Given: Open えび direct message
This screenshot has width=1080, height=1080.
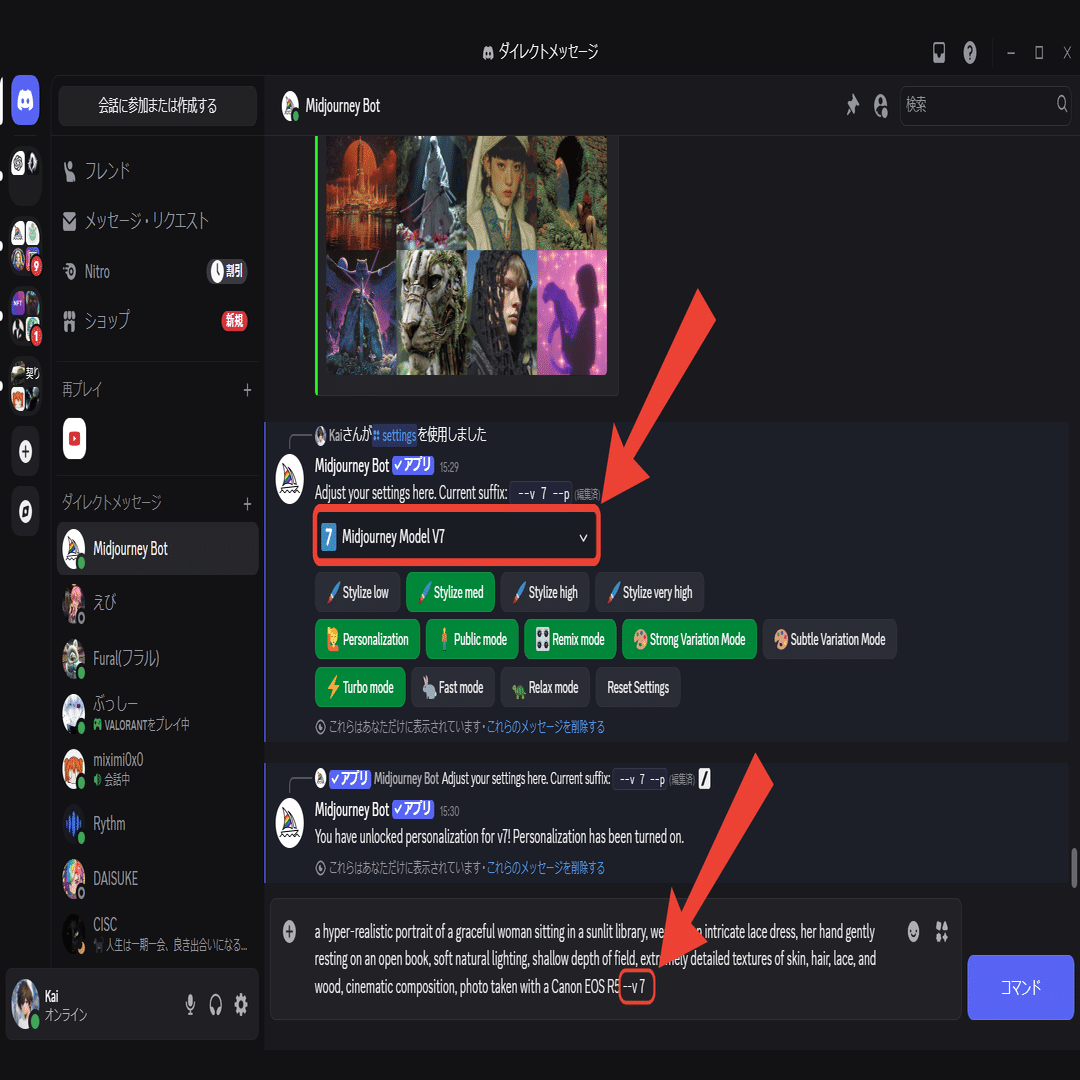Looking at the screenshot, I should click(158, 603).
